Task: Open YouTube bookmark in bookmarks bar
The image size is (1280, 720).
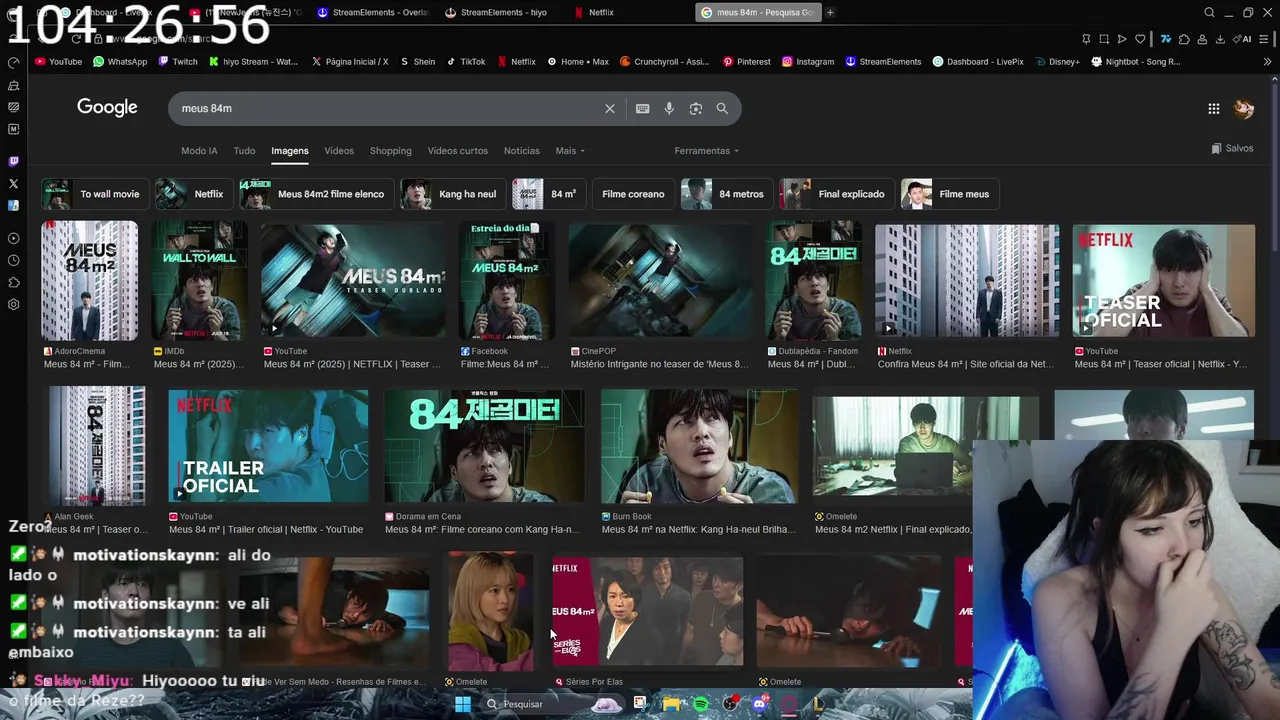Action: 59,62
